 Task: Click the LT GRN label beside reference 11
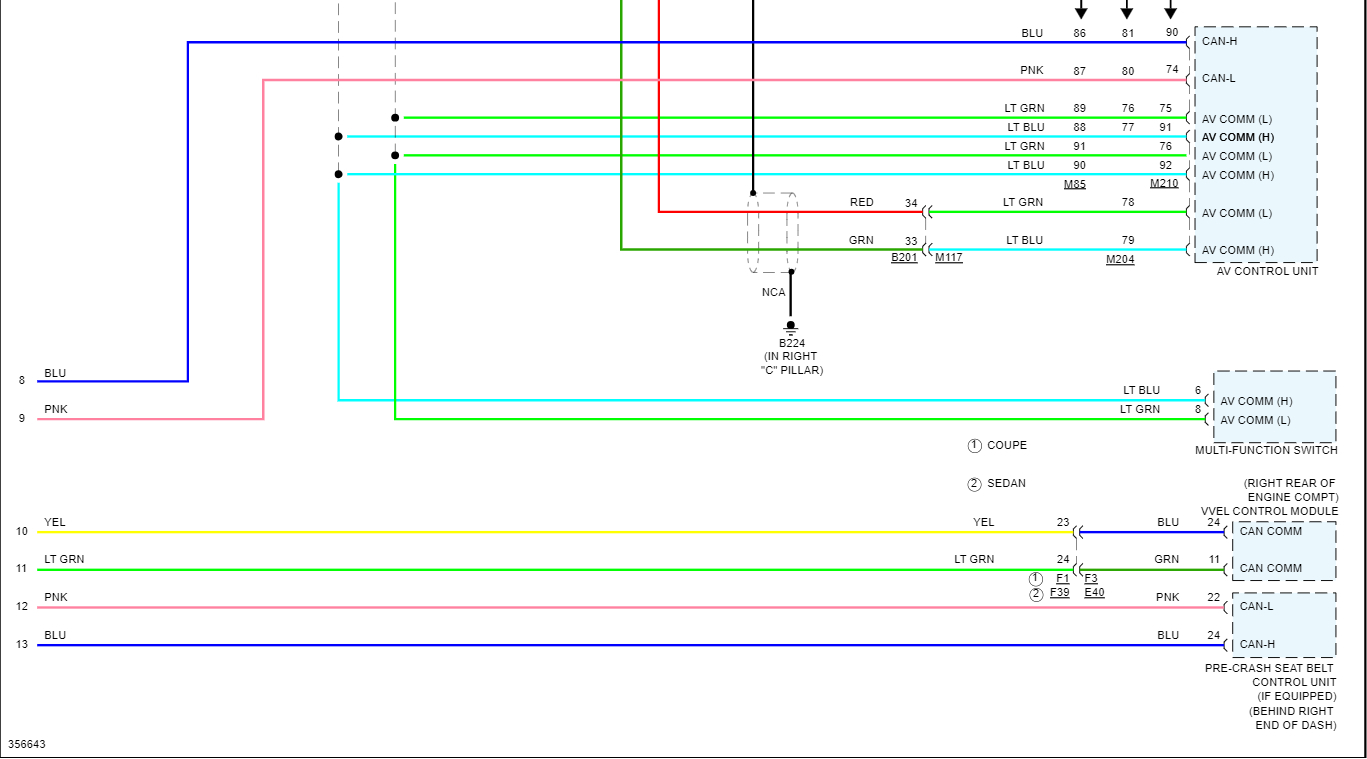coord(64,560)
